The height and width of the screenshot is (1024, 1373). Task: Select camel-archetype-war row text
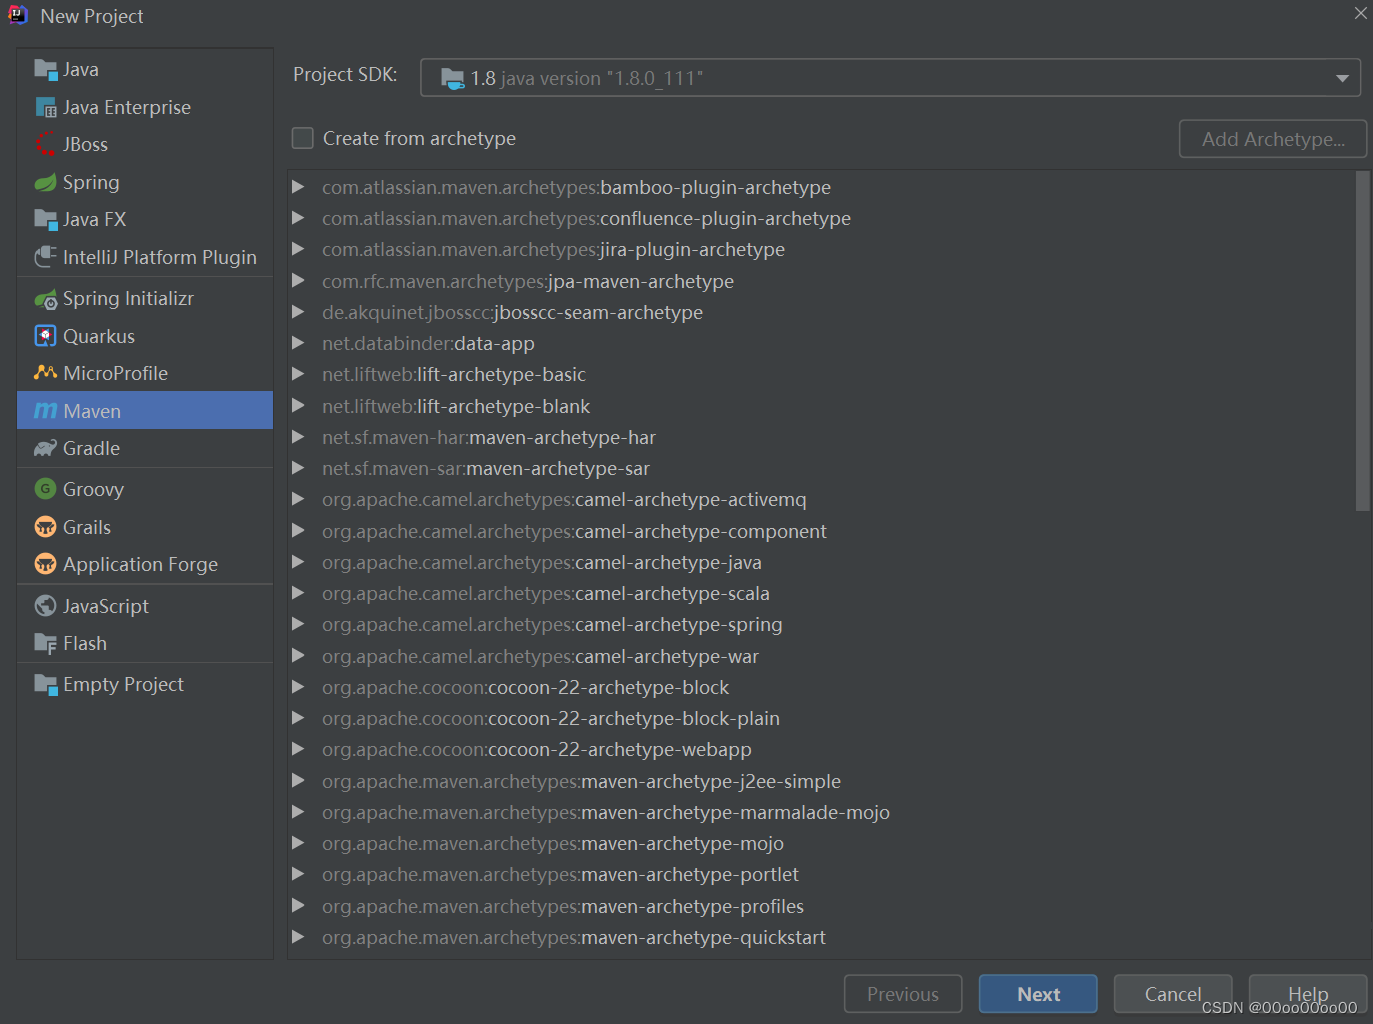click(540, 656)
